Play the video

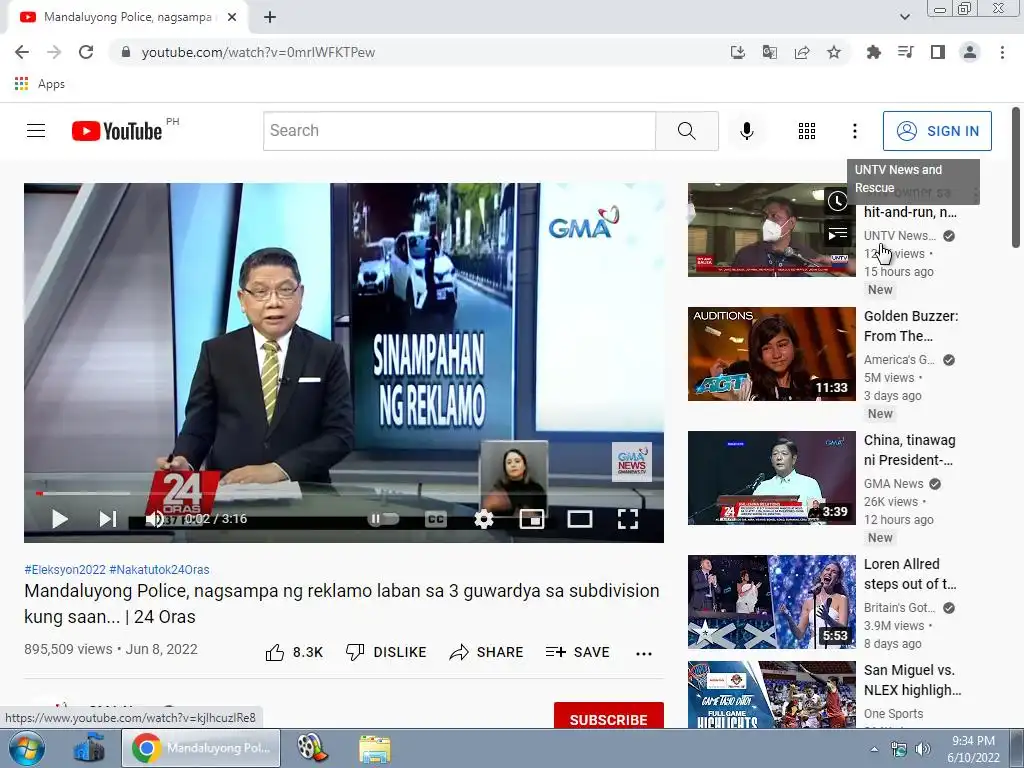pyautogui.click(x=59, y=519)
